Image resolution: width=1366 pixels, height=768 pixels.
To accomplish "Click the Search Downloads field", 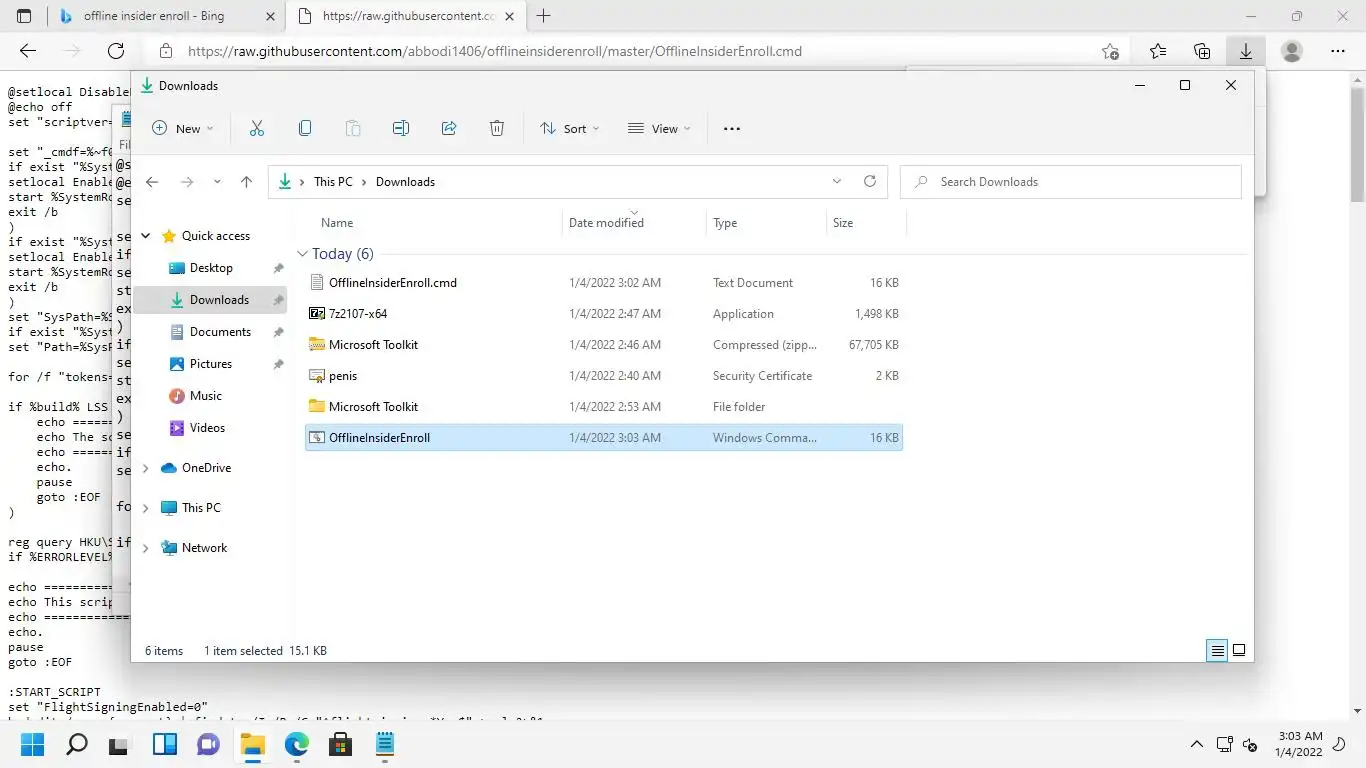I will (1071, 182).
